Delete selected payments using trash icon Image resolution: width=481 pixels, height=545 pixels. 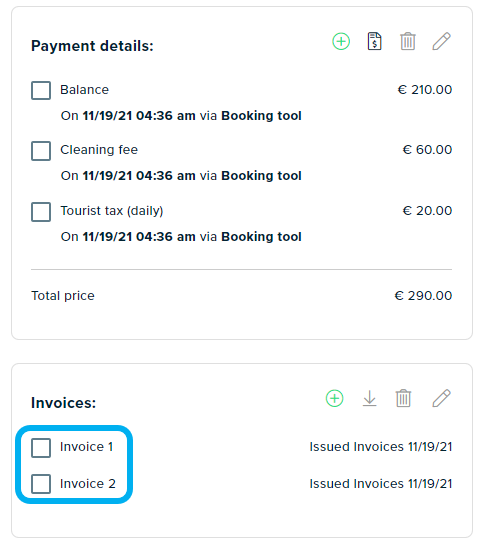point(408,41)
